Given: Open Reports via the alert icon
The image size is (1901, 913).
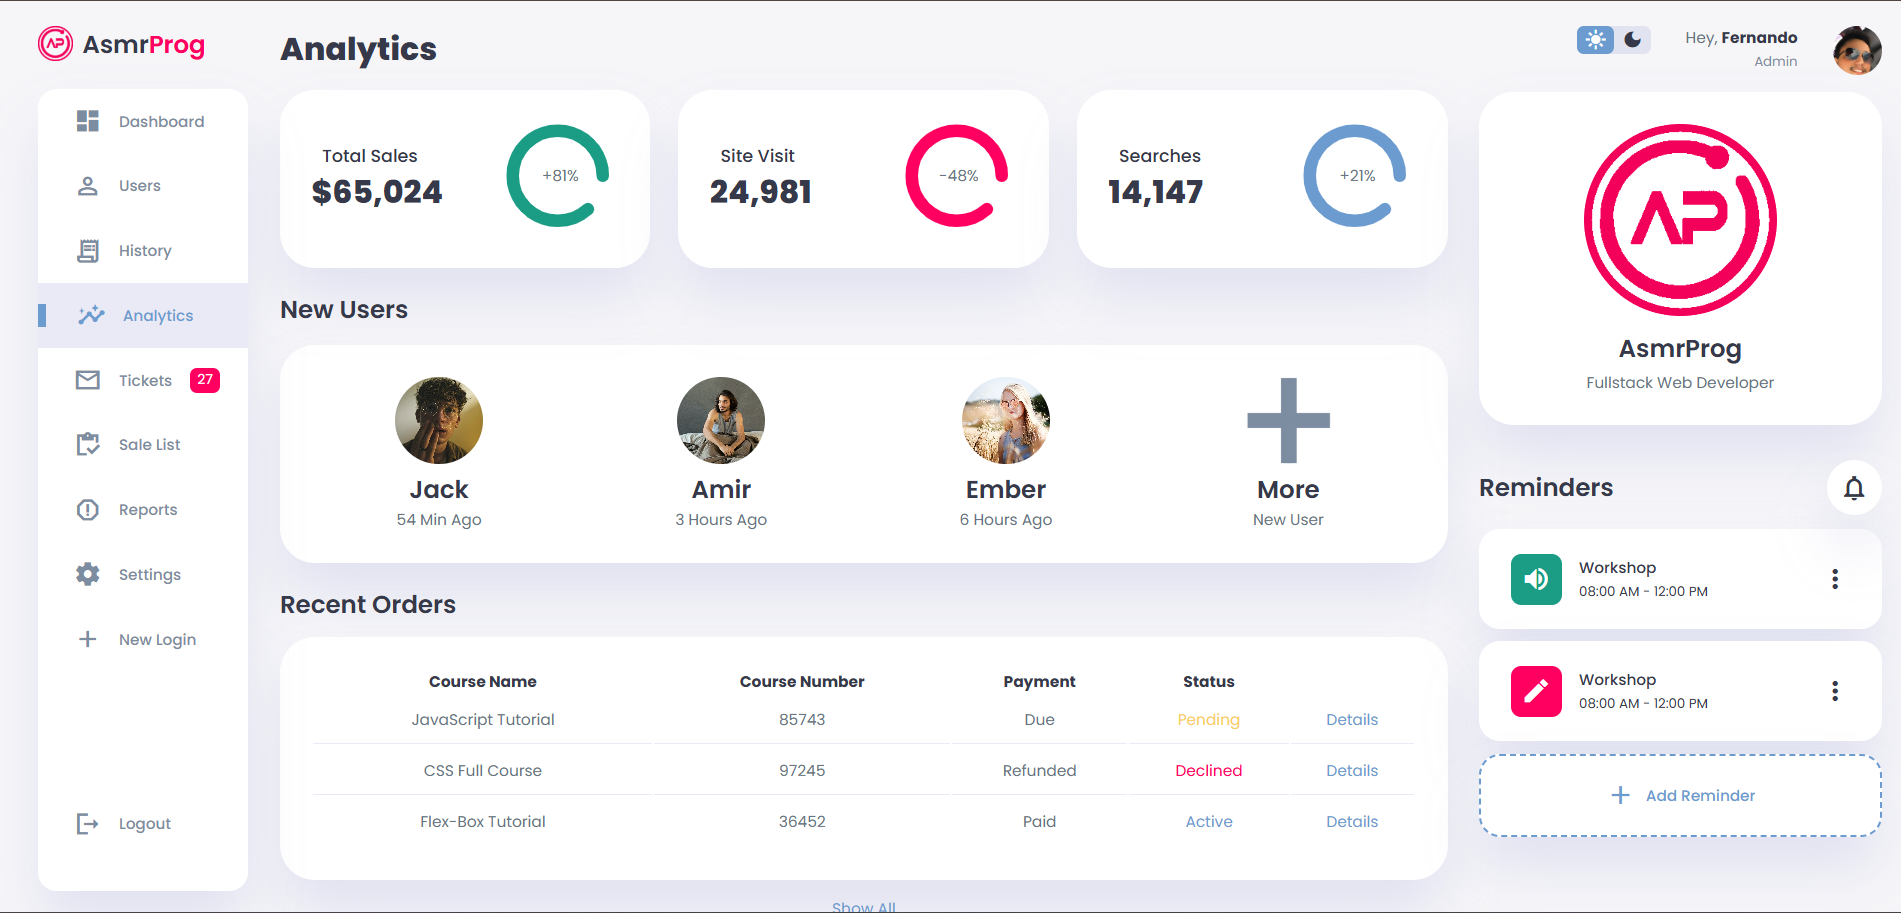Looking at the screenshot, I should tap(87, 509).
